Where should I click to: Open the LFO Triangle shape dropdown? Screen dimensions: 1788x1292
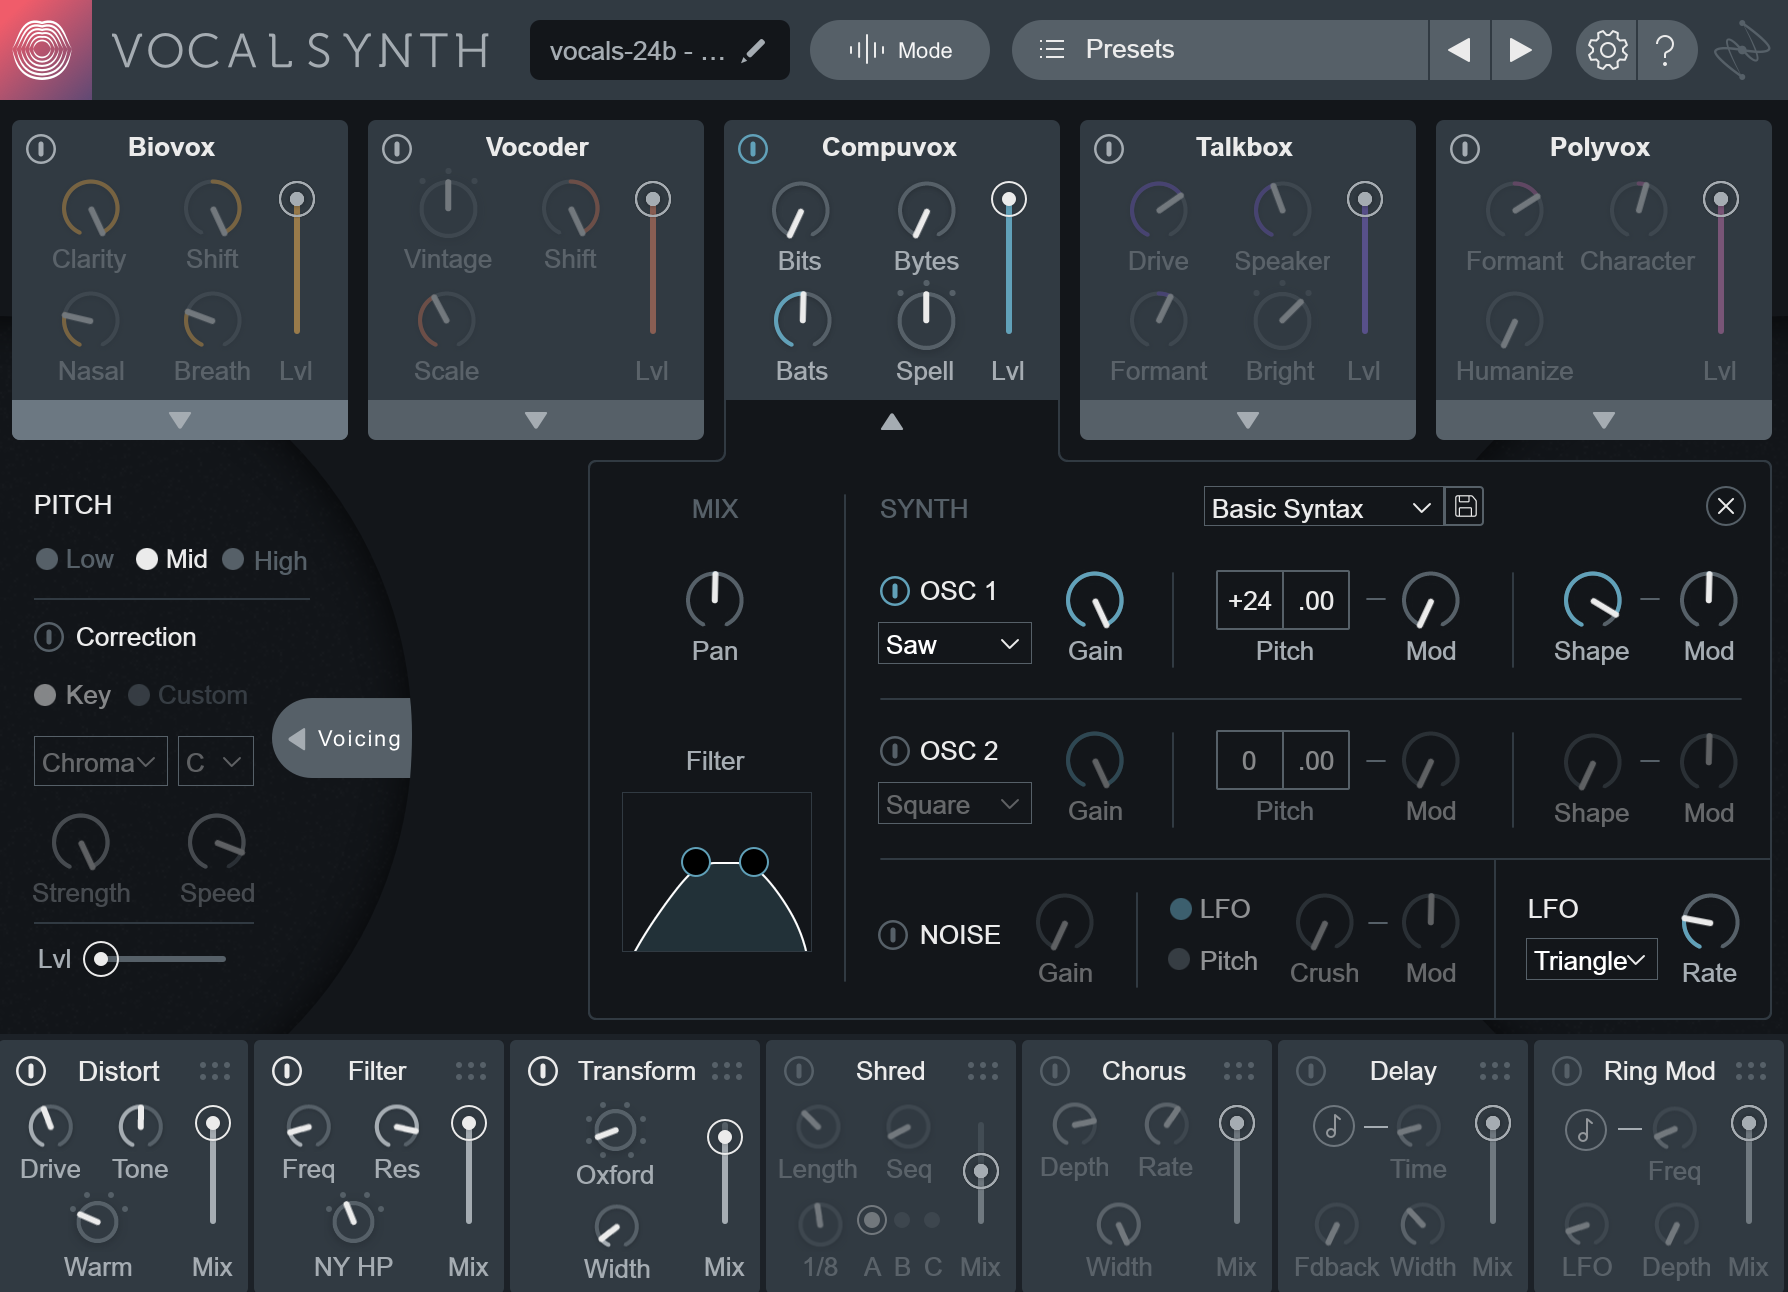pyautogui.click(x=1591, y=960)
